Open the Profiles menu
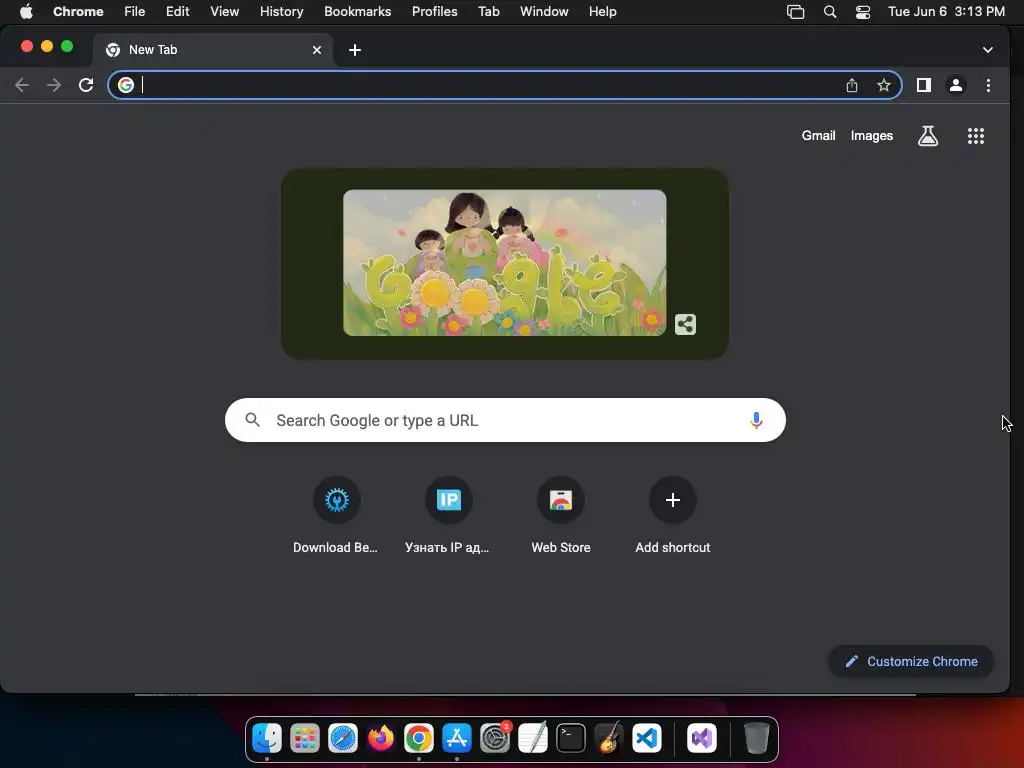 click(x=434, y=12)
